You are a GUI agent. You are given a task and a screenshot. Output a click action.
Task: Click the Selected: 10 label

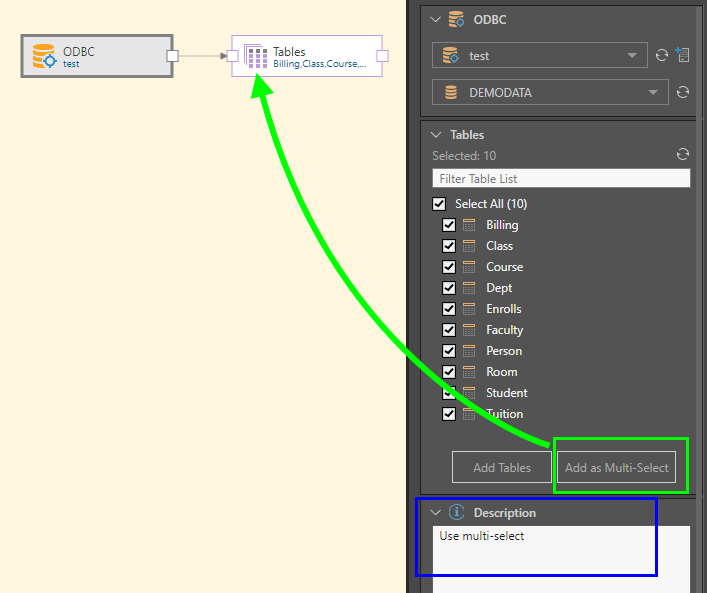(464, 156)
